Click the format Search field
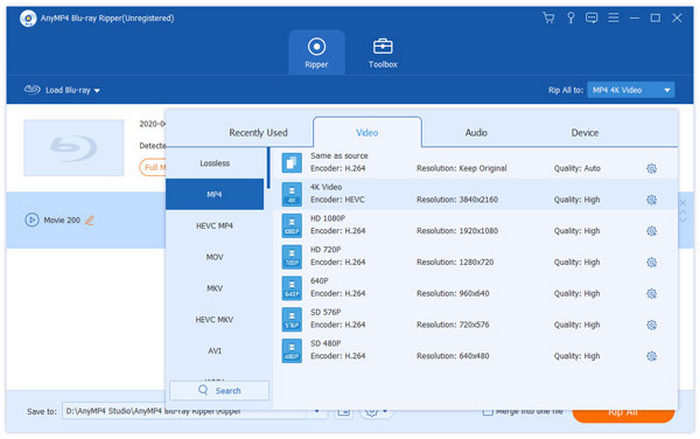Image resolution: width=700 pixels, height=439 pixels. click(219, 390)
